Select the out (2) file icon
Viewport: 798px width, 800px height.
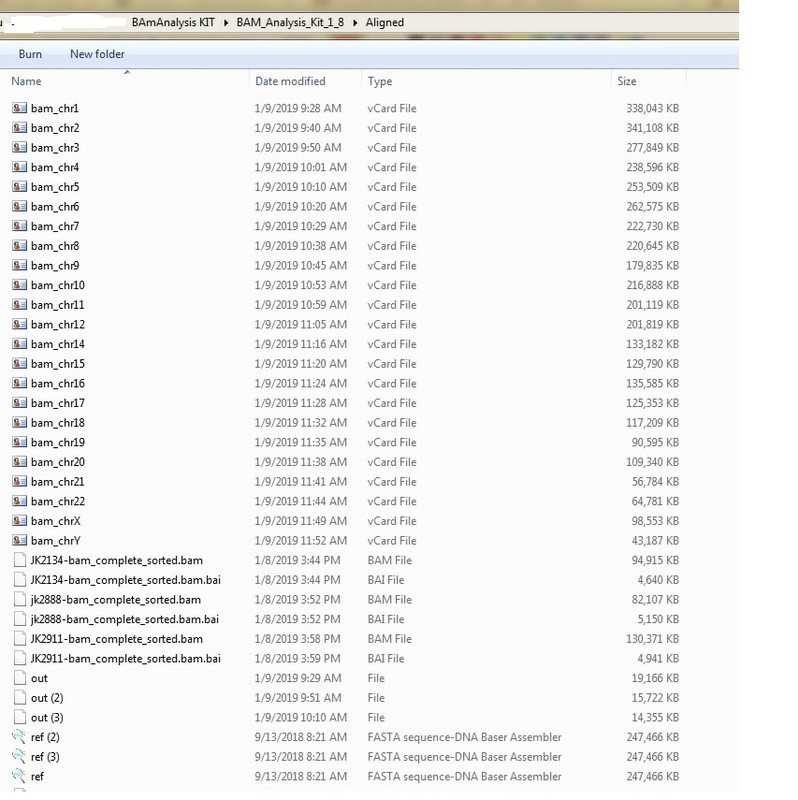19,697
